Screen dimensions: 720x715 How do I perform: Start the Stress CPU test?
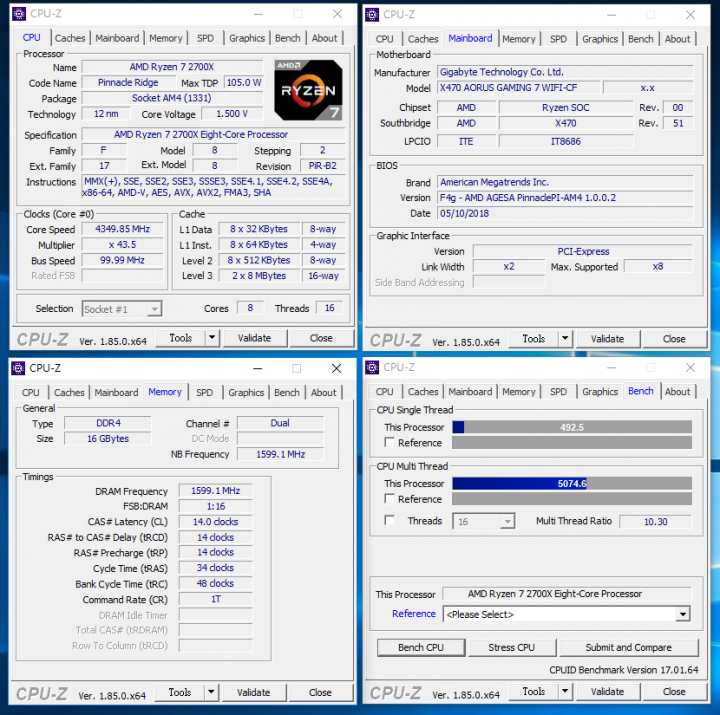pos(512,647)
